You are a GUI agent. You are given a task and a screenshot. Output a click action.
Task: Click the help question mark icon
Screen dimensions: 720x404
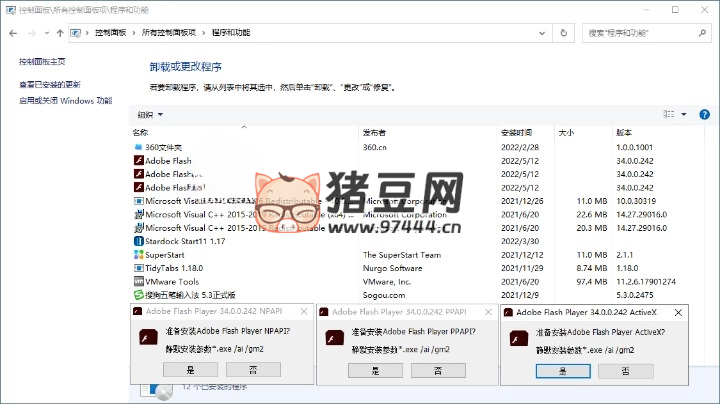(705, 115)
